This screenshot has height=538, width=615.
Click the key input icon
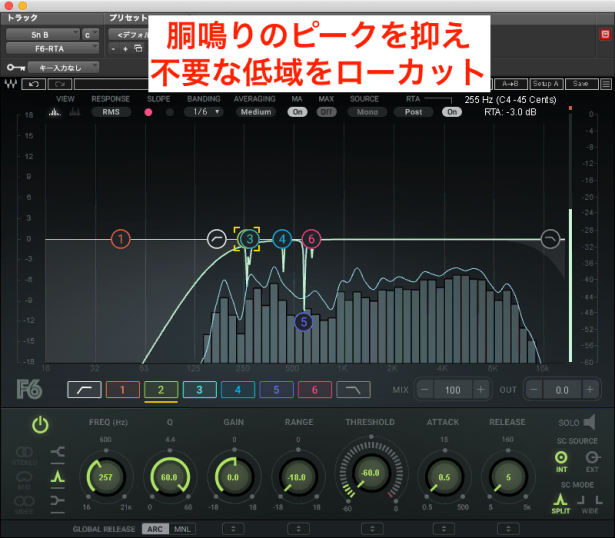pos(16,68)
